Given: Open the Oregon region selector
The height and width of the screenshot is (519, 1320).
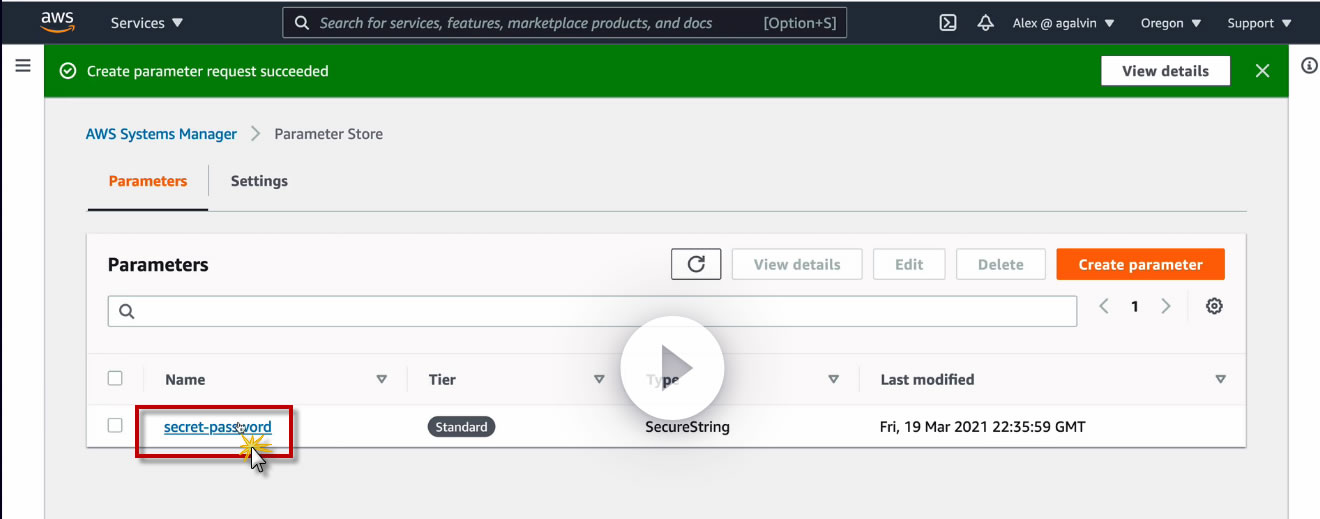Looking at the screenshot, I should (1171, 22).
